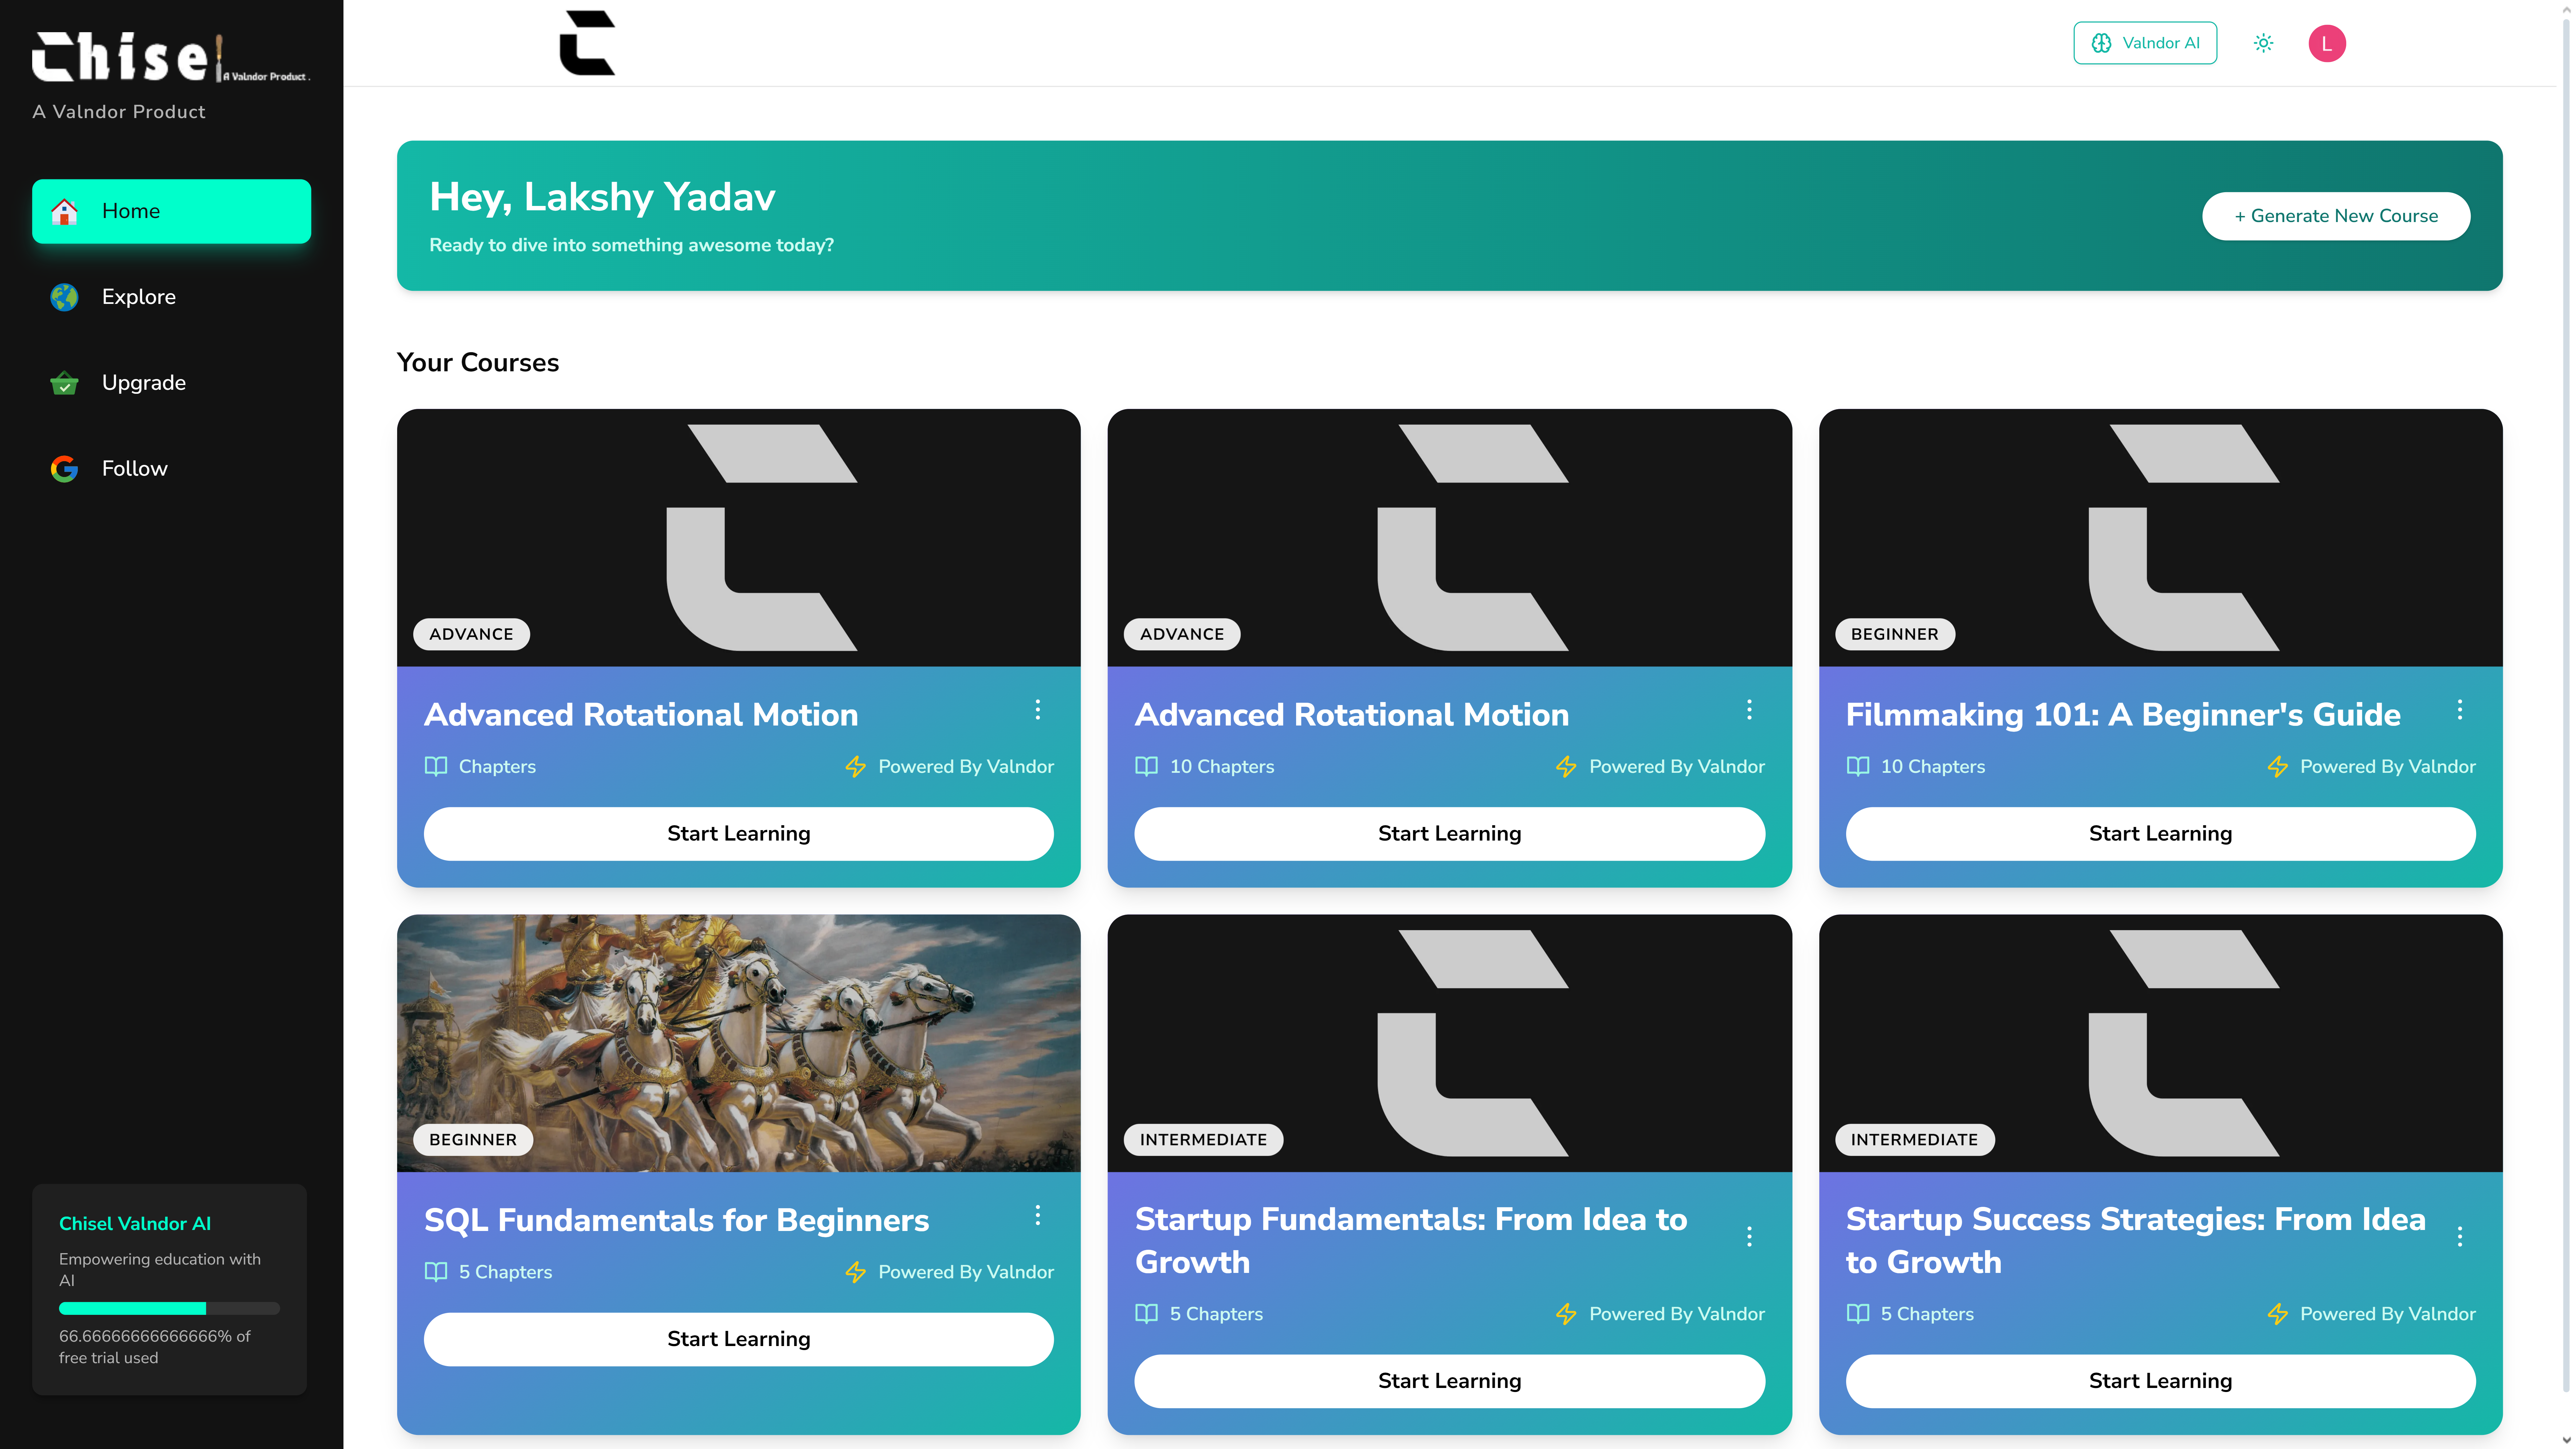Click Startup Success Strategies title
The width and height of the screenshot is (2576, 1449).
coord(2136,1241)
